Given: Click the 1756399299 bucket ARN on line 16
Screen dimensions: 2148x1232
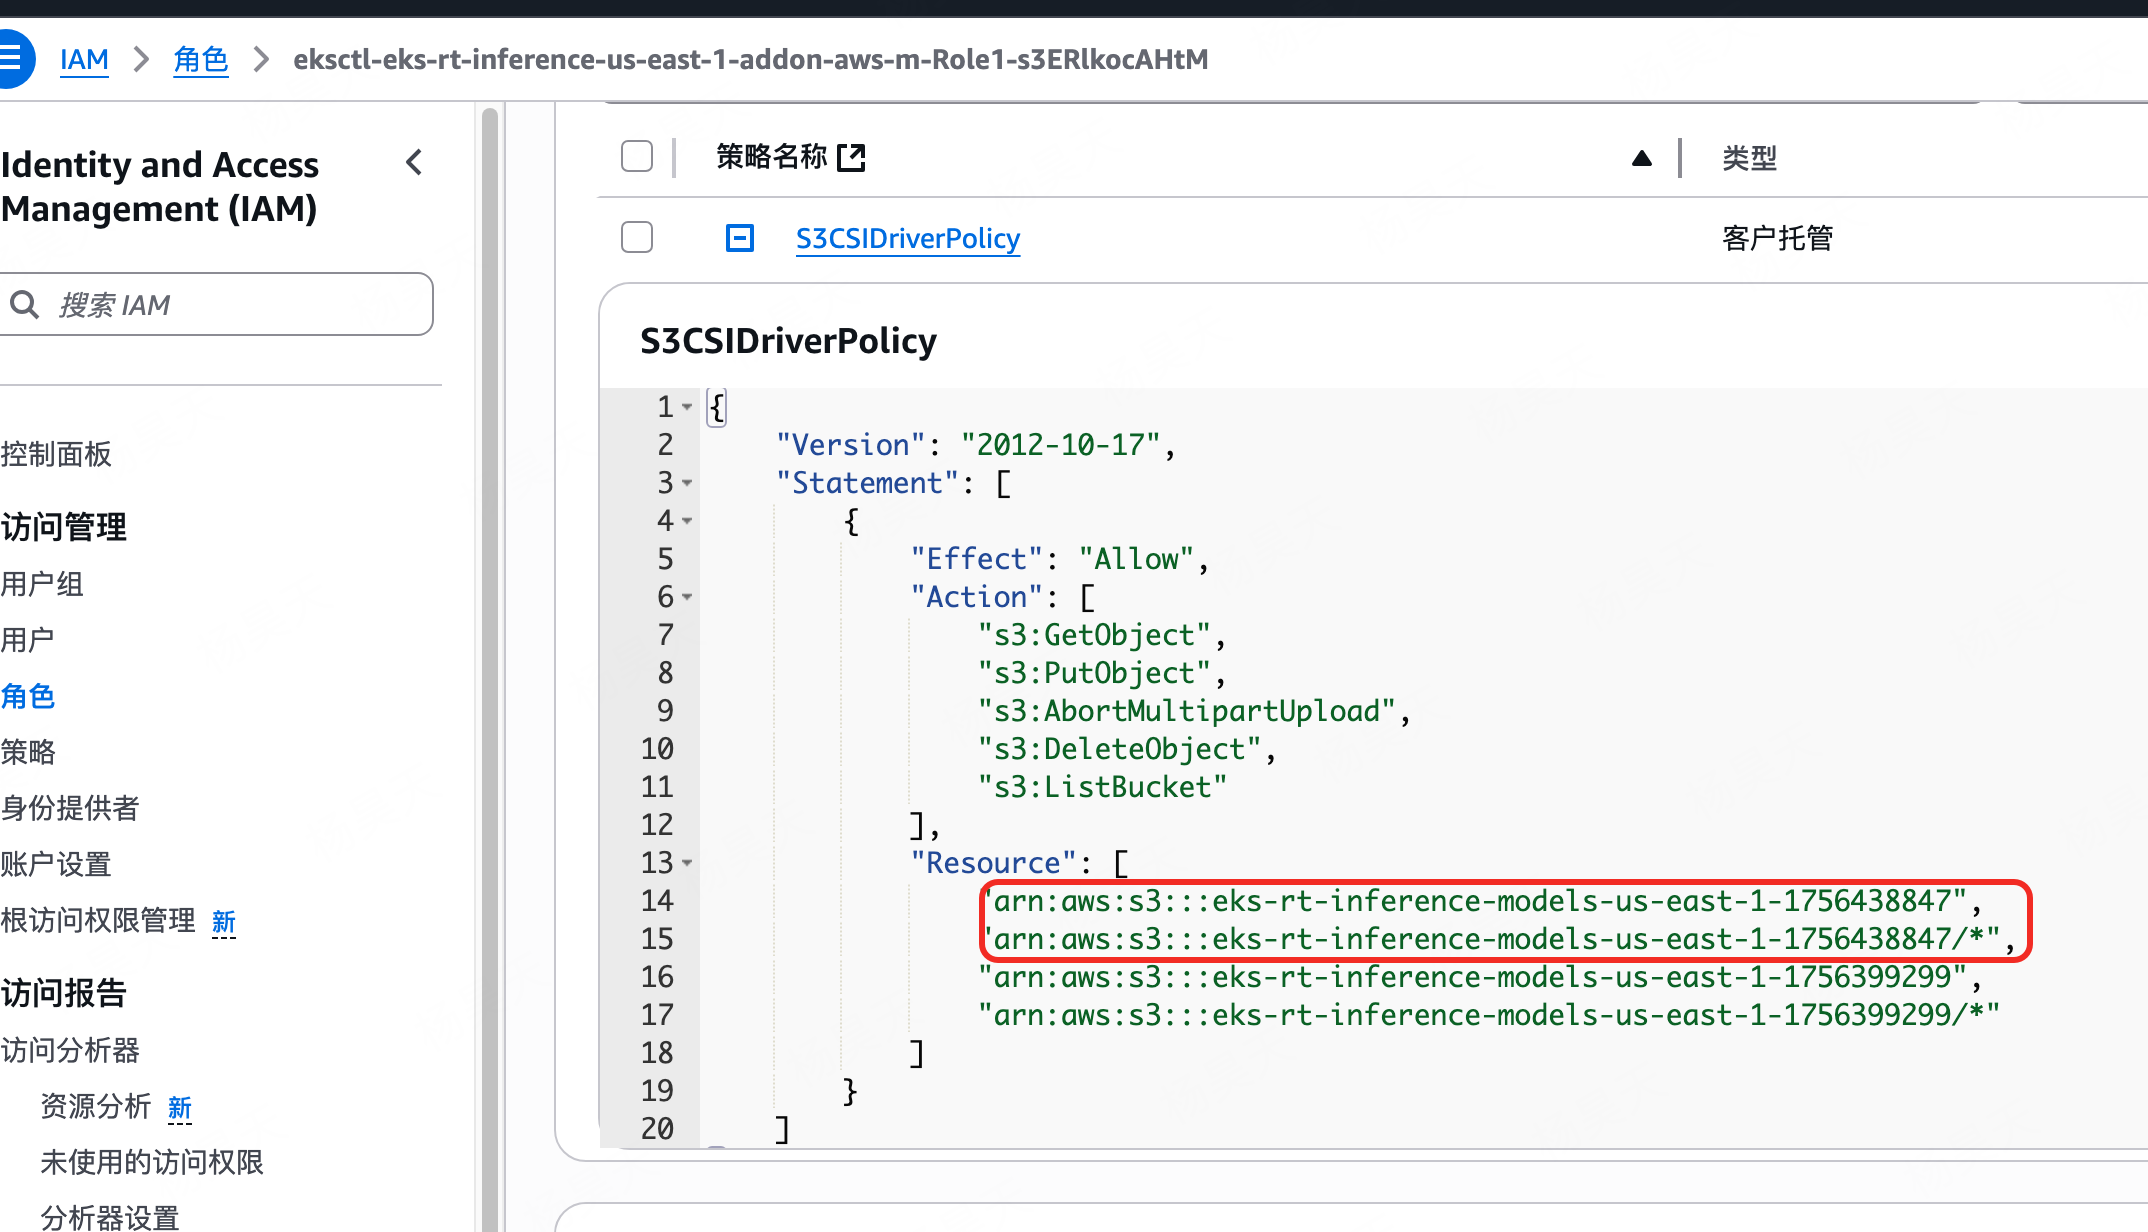Looking at the screenshot, I should [x=1473, y=977].
